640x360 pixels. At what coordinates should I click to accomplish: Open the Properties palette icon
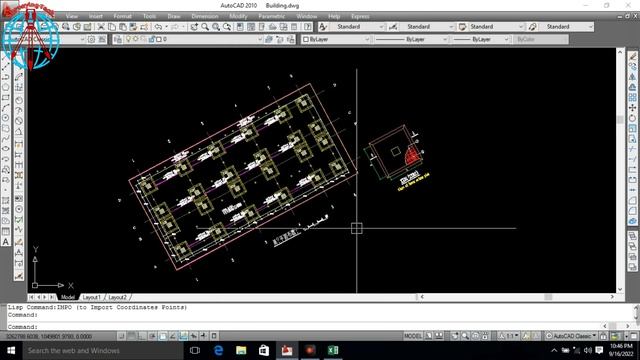[240, 27]
